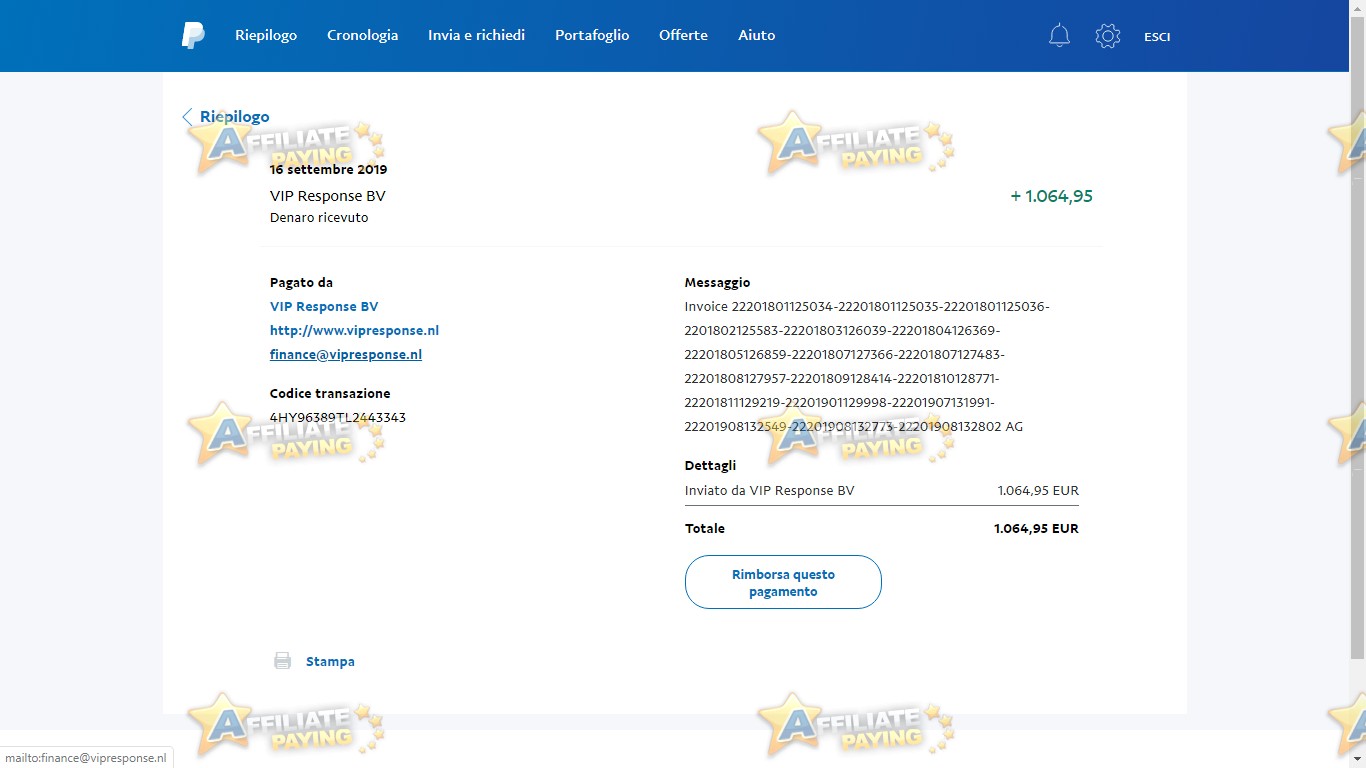
Task: Click the + 1.064,95 amount
Action: click(1052, 196)
